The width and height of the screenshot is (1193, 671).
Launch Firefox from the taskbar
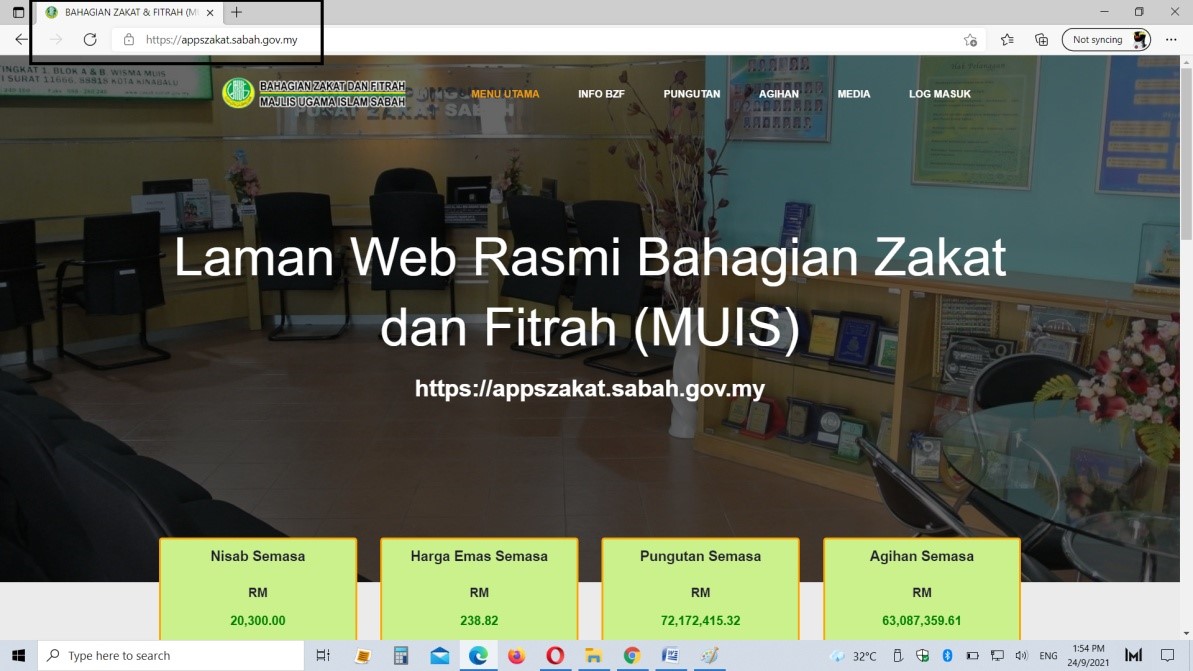pyautogui.click(x=516, y=656)
